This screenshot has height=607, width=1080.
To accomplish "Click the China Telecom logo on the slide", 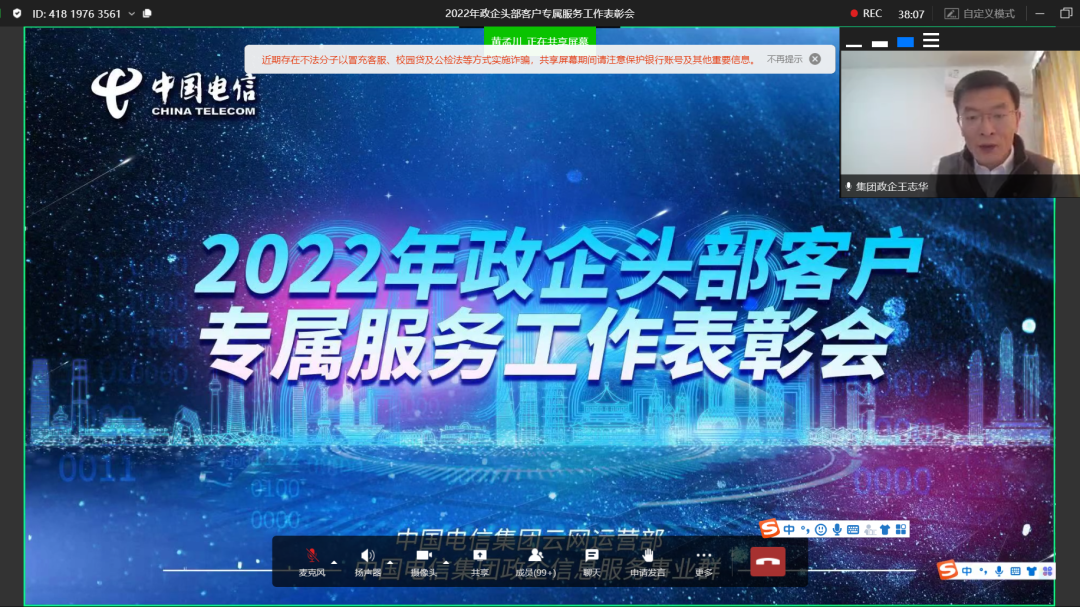I will [174, 92].
